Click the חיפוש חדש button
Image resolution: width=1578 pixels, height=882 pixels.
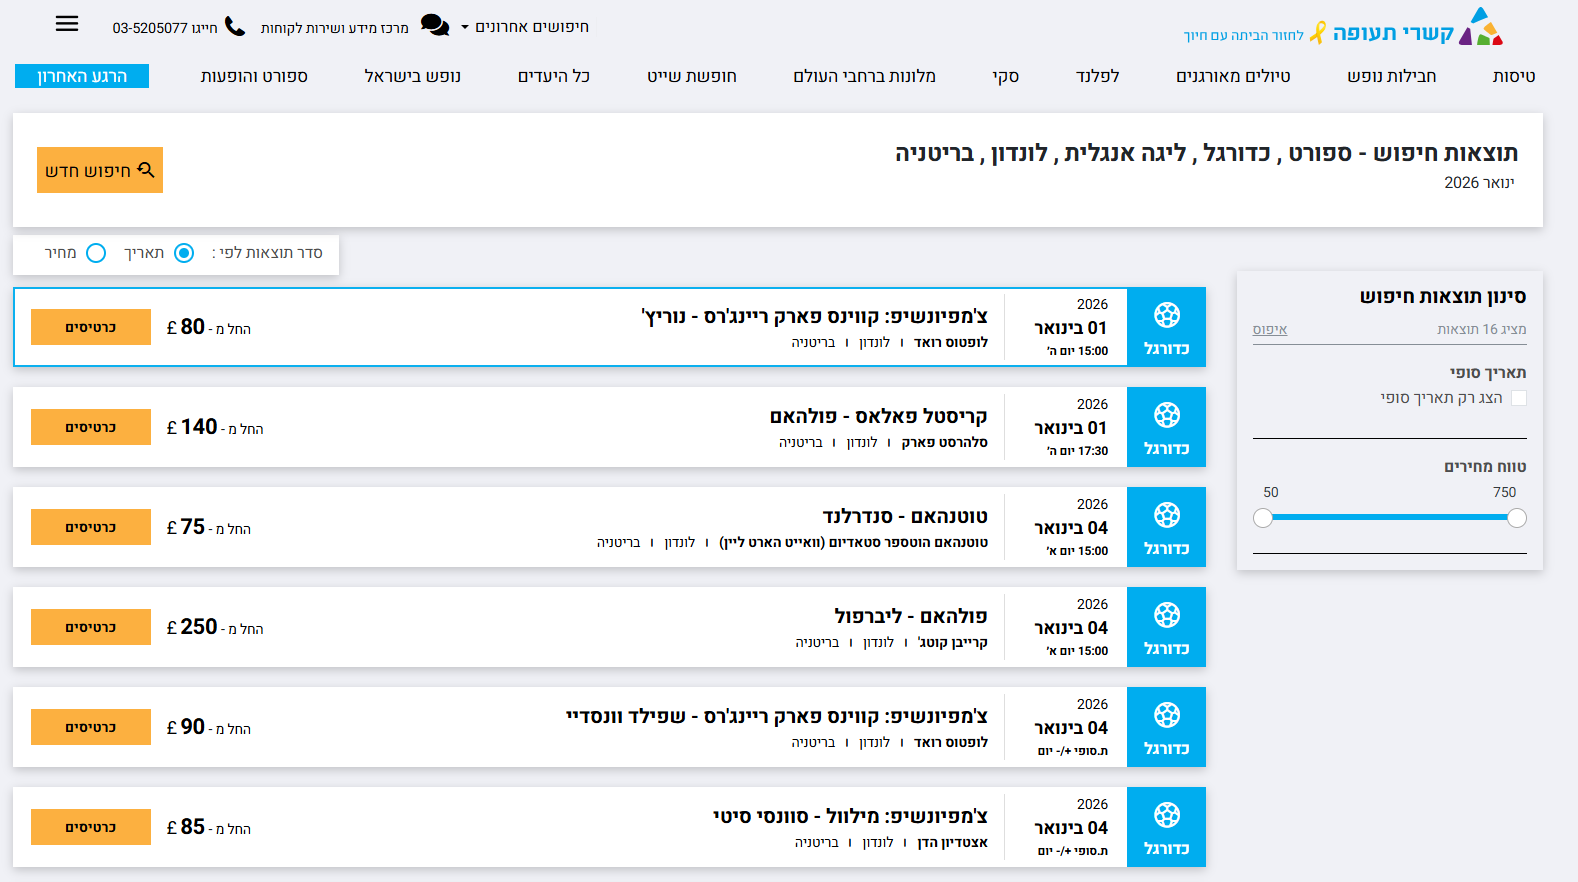100,170
